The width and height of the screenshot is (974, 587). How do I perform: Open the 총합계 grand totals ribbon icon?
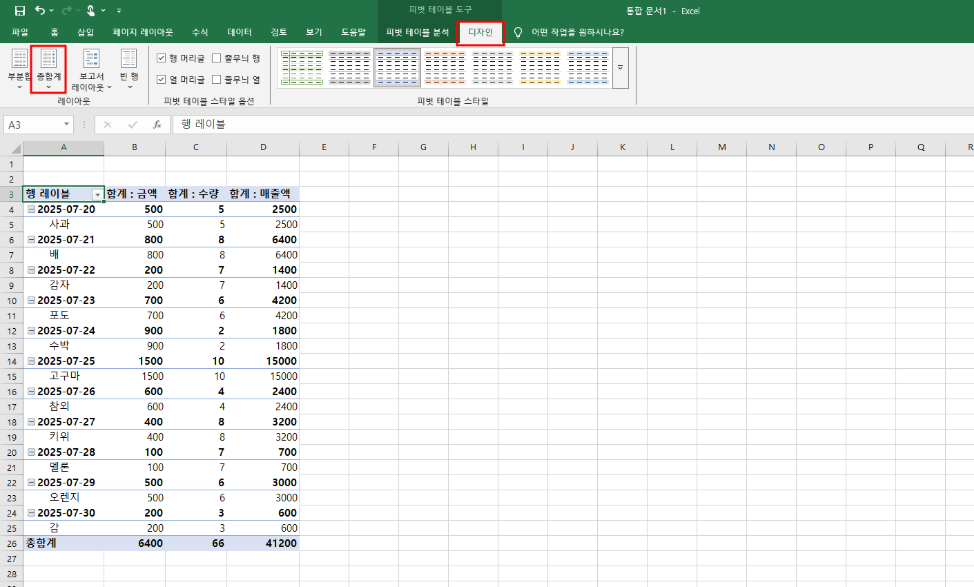coord(48,68)
